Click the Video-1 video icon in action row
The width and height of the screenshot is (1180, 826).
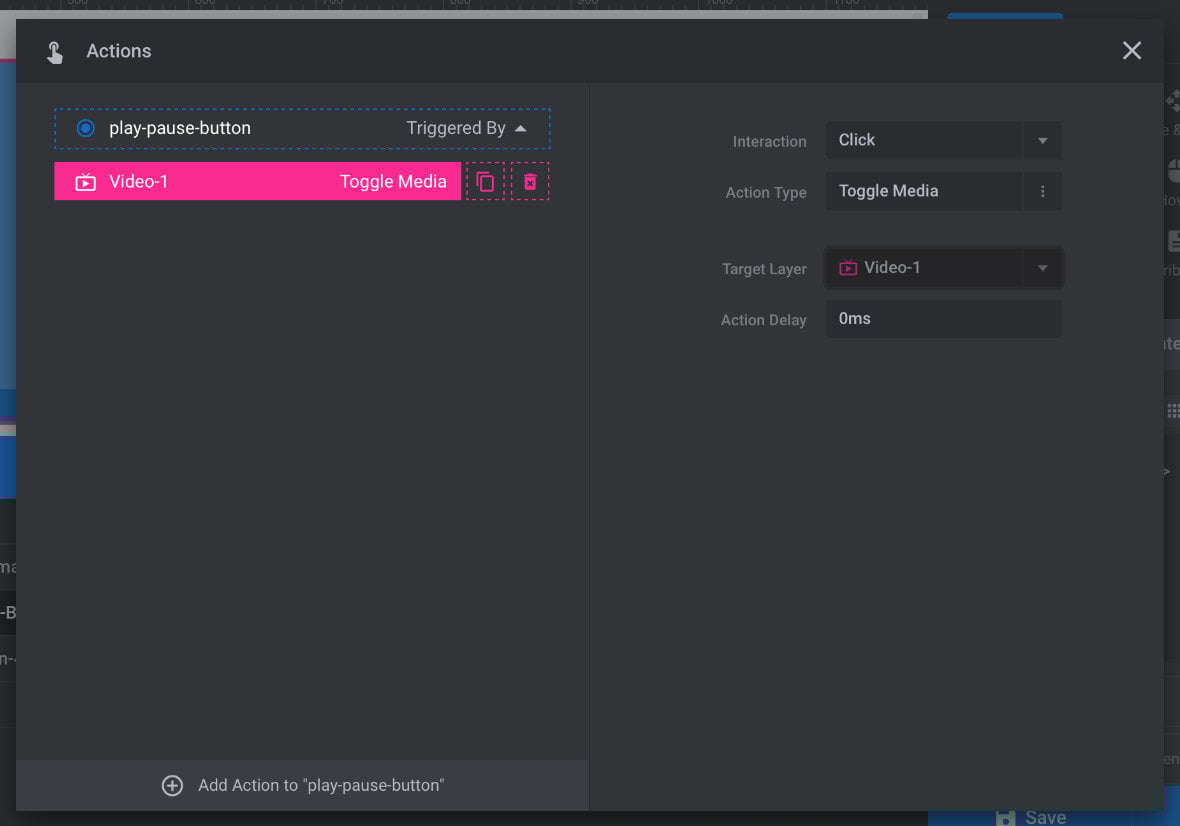[x=86, y=182]
